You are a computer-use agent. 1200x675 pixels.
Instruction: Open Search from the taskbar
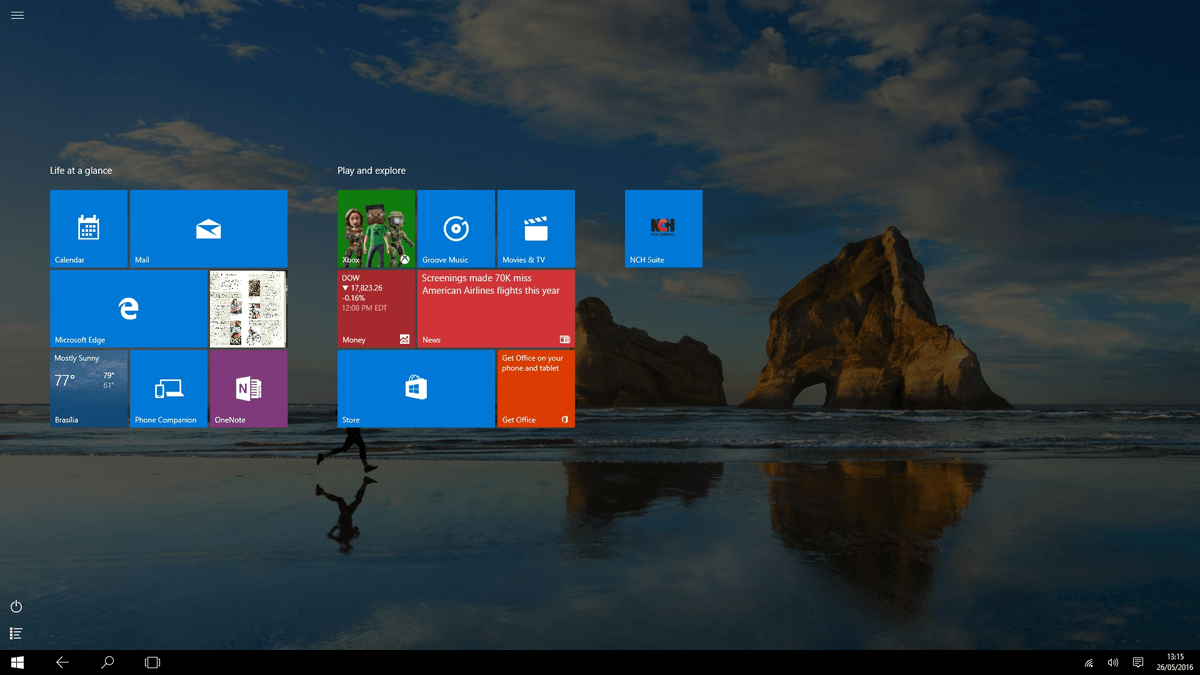pyautogui.click(x=107, y=662)
